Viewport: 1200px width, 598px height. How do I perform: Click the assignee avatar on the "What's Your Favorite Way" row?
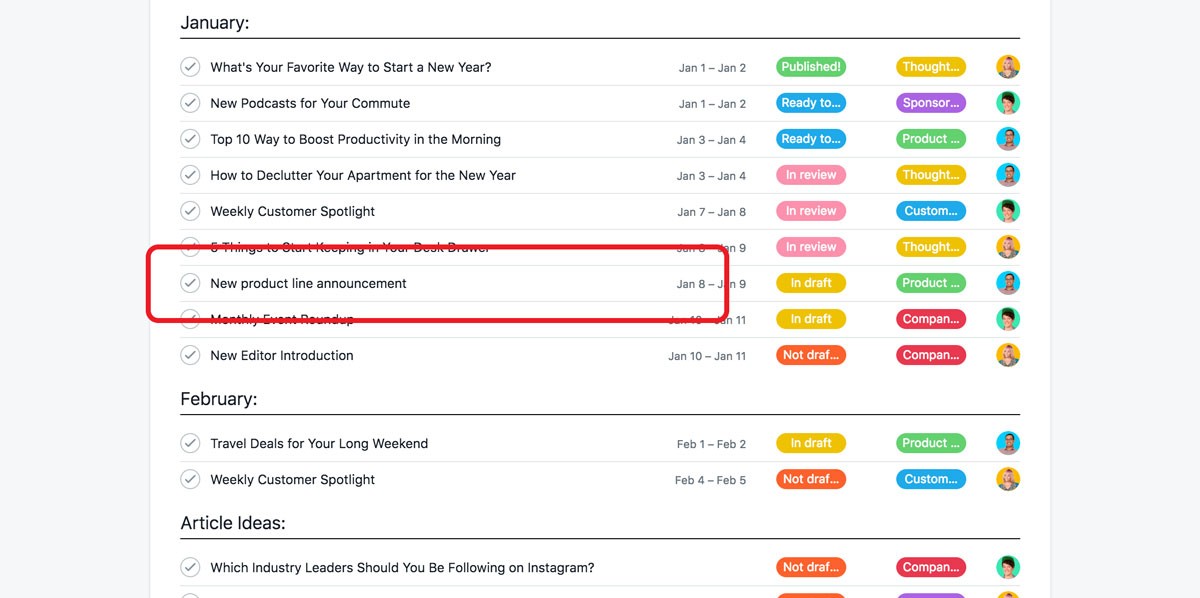pyautogui.click(x=1008, y=67)
